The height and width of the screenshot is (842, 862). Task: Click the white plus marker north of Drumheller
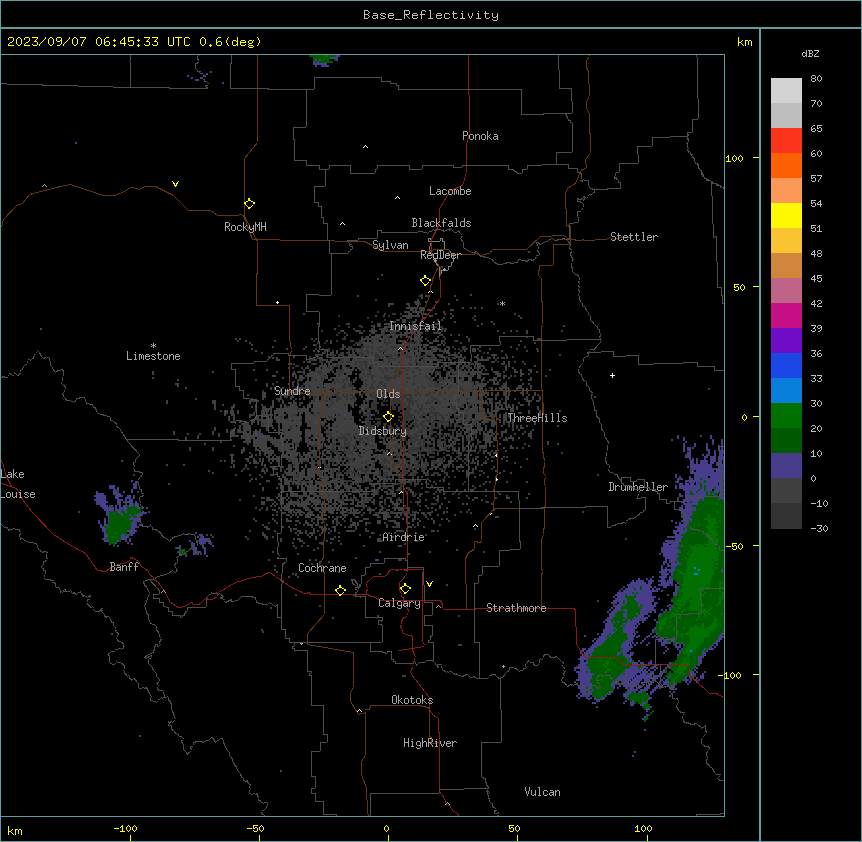(612, 375)
